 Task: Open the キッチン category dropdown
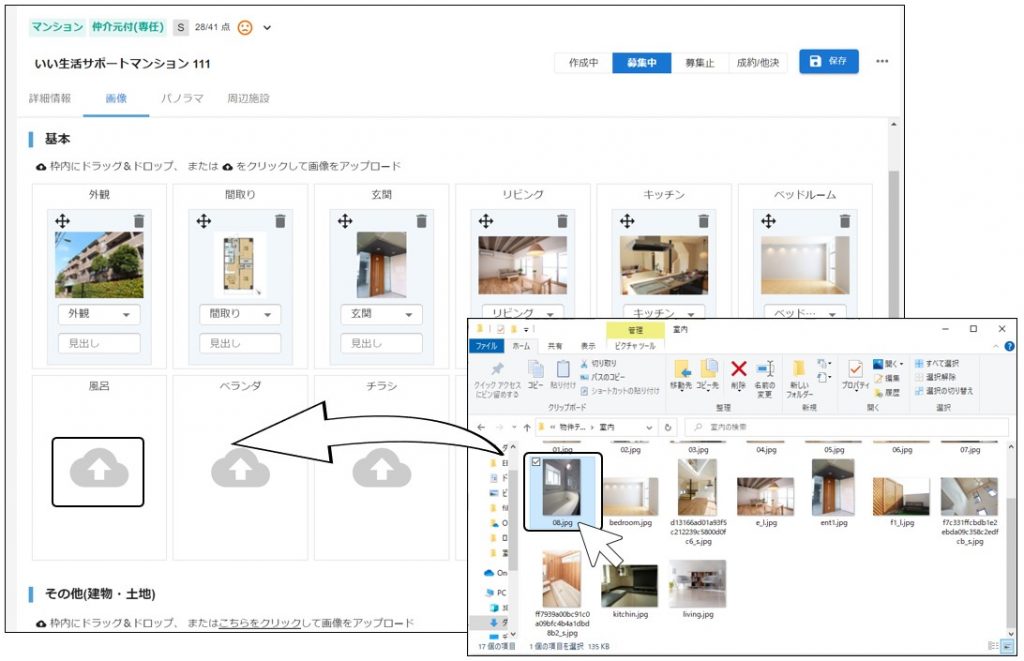point(664,313)
